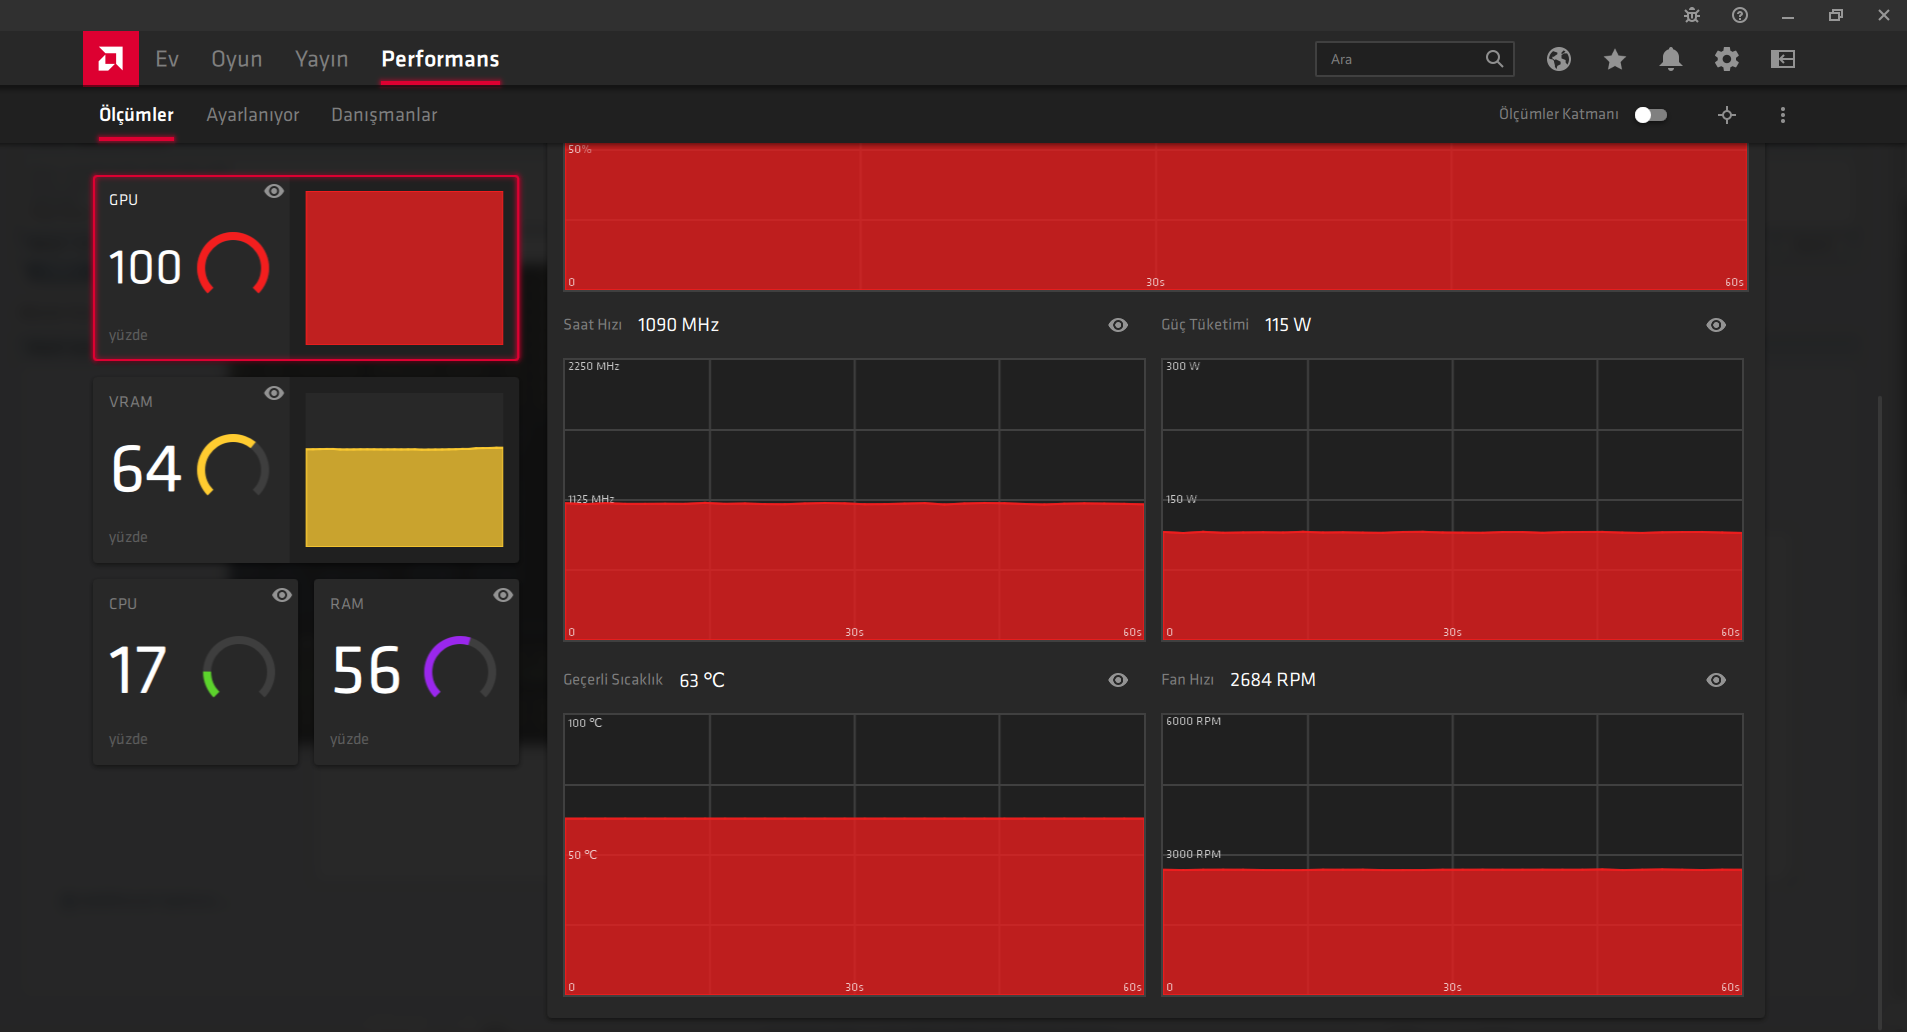This screenshot has height=1032, width=1907.
Task: Click the green CPU gauge ring
Action: (238, 668)
